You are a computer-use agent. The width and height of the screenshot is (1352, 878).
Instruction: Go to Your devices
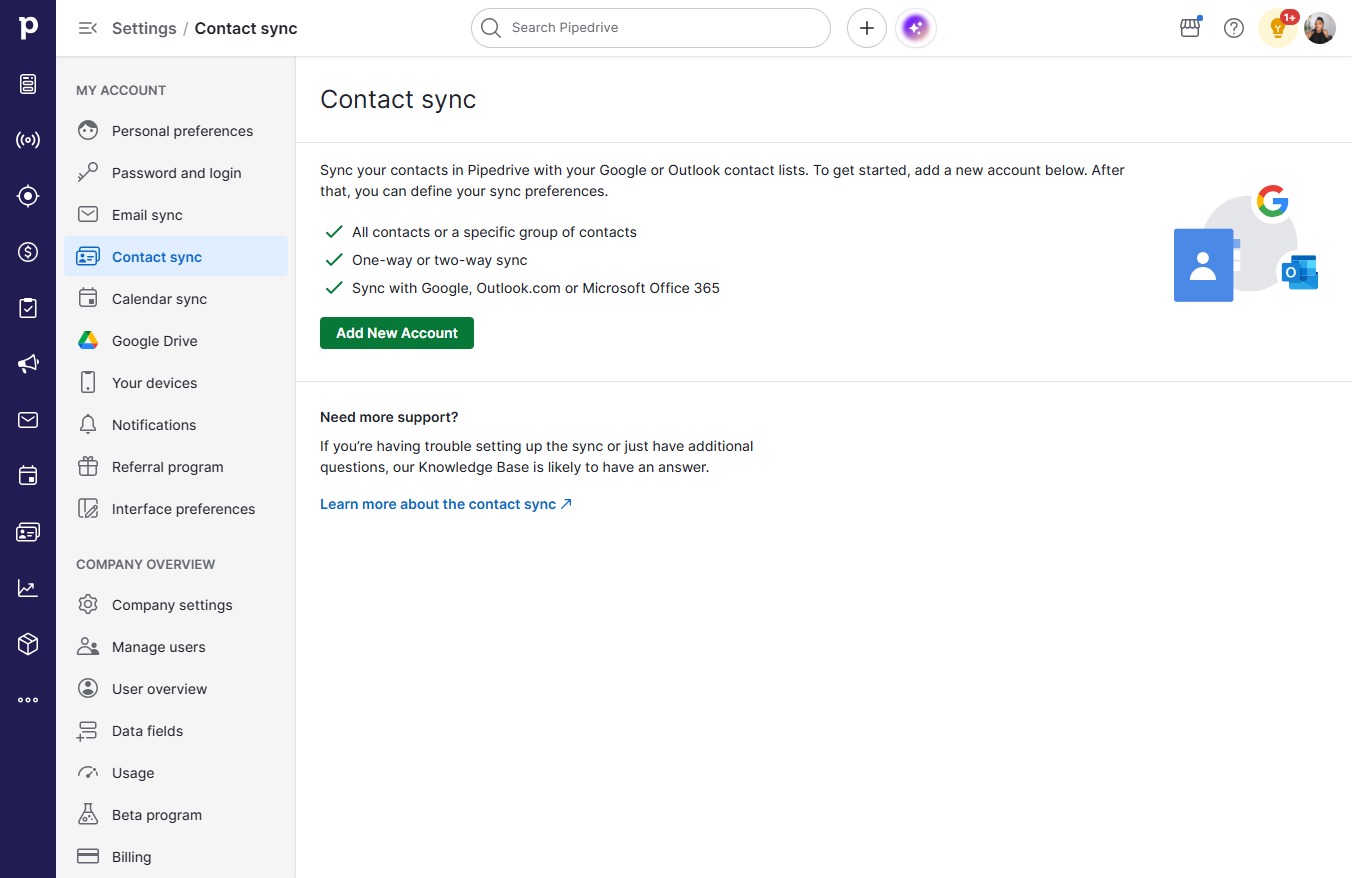point(176,383)
